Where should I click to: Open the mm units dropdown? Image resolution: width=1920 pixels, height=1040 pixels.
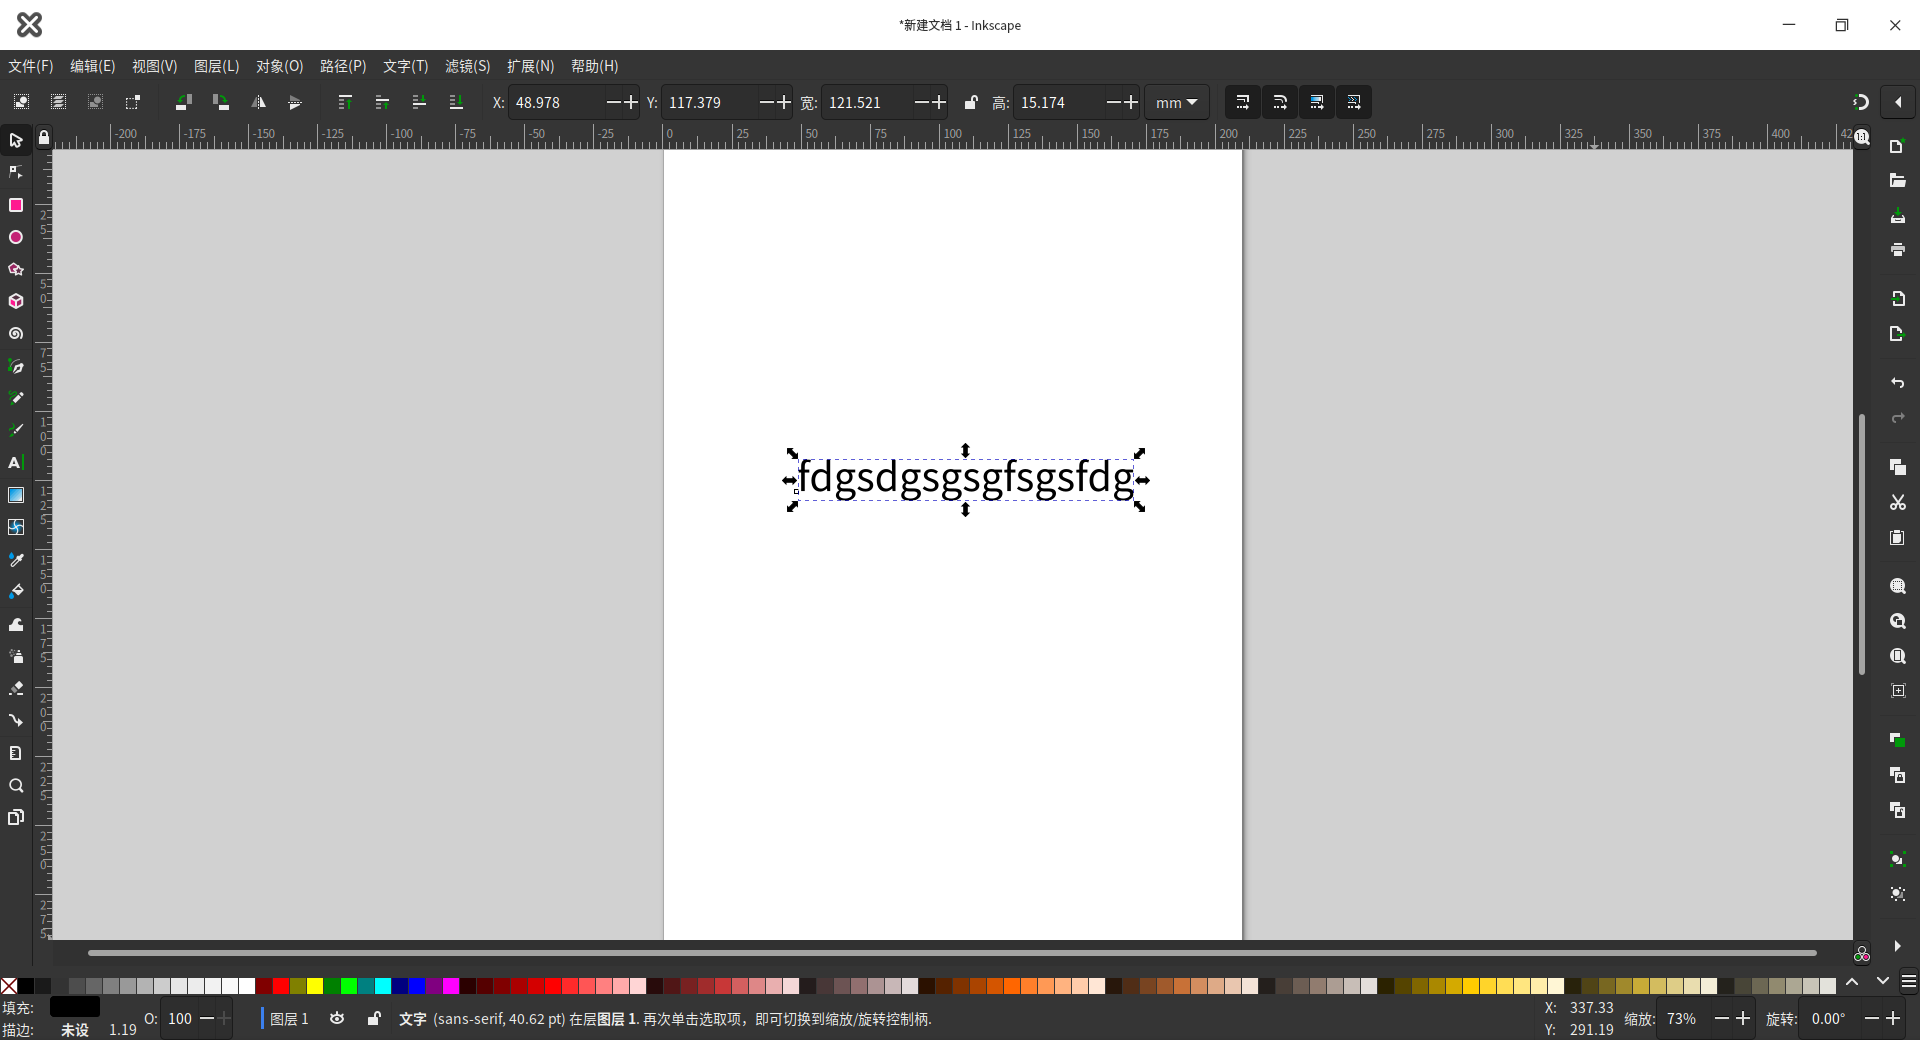(x=1176, y=102)
